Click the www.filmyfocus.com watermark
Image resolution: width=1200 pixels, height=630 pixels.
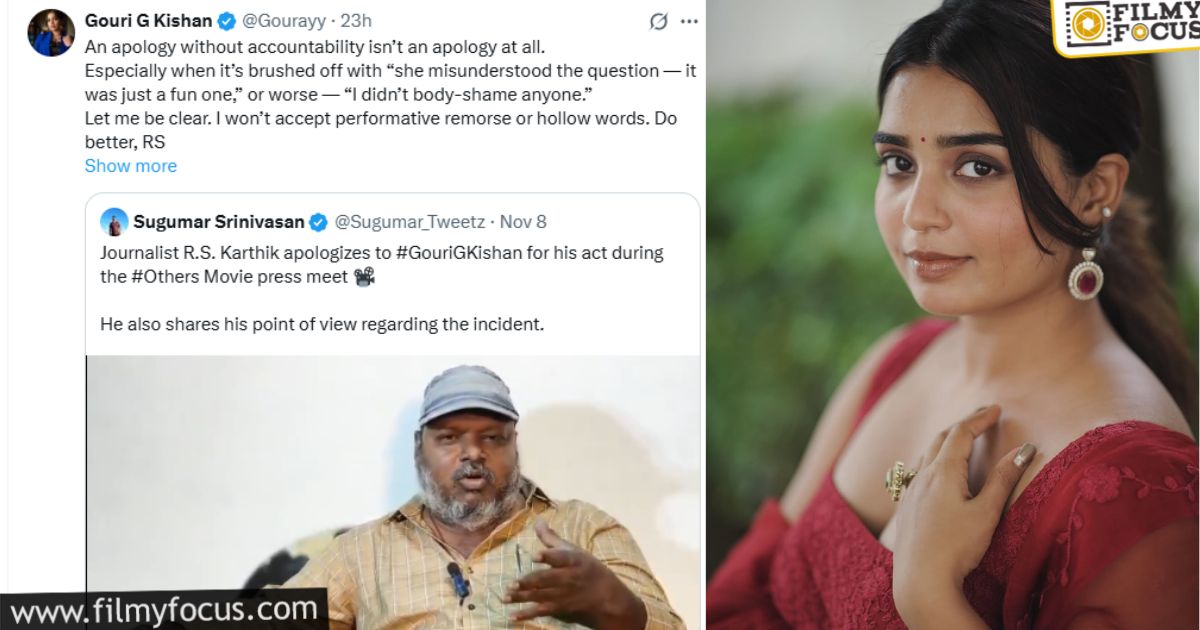pos(163,608)
